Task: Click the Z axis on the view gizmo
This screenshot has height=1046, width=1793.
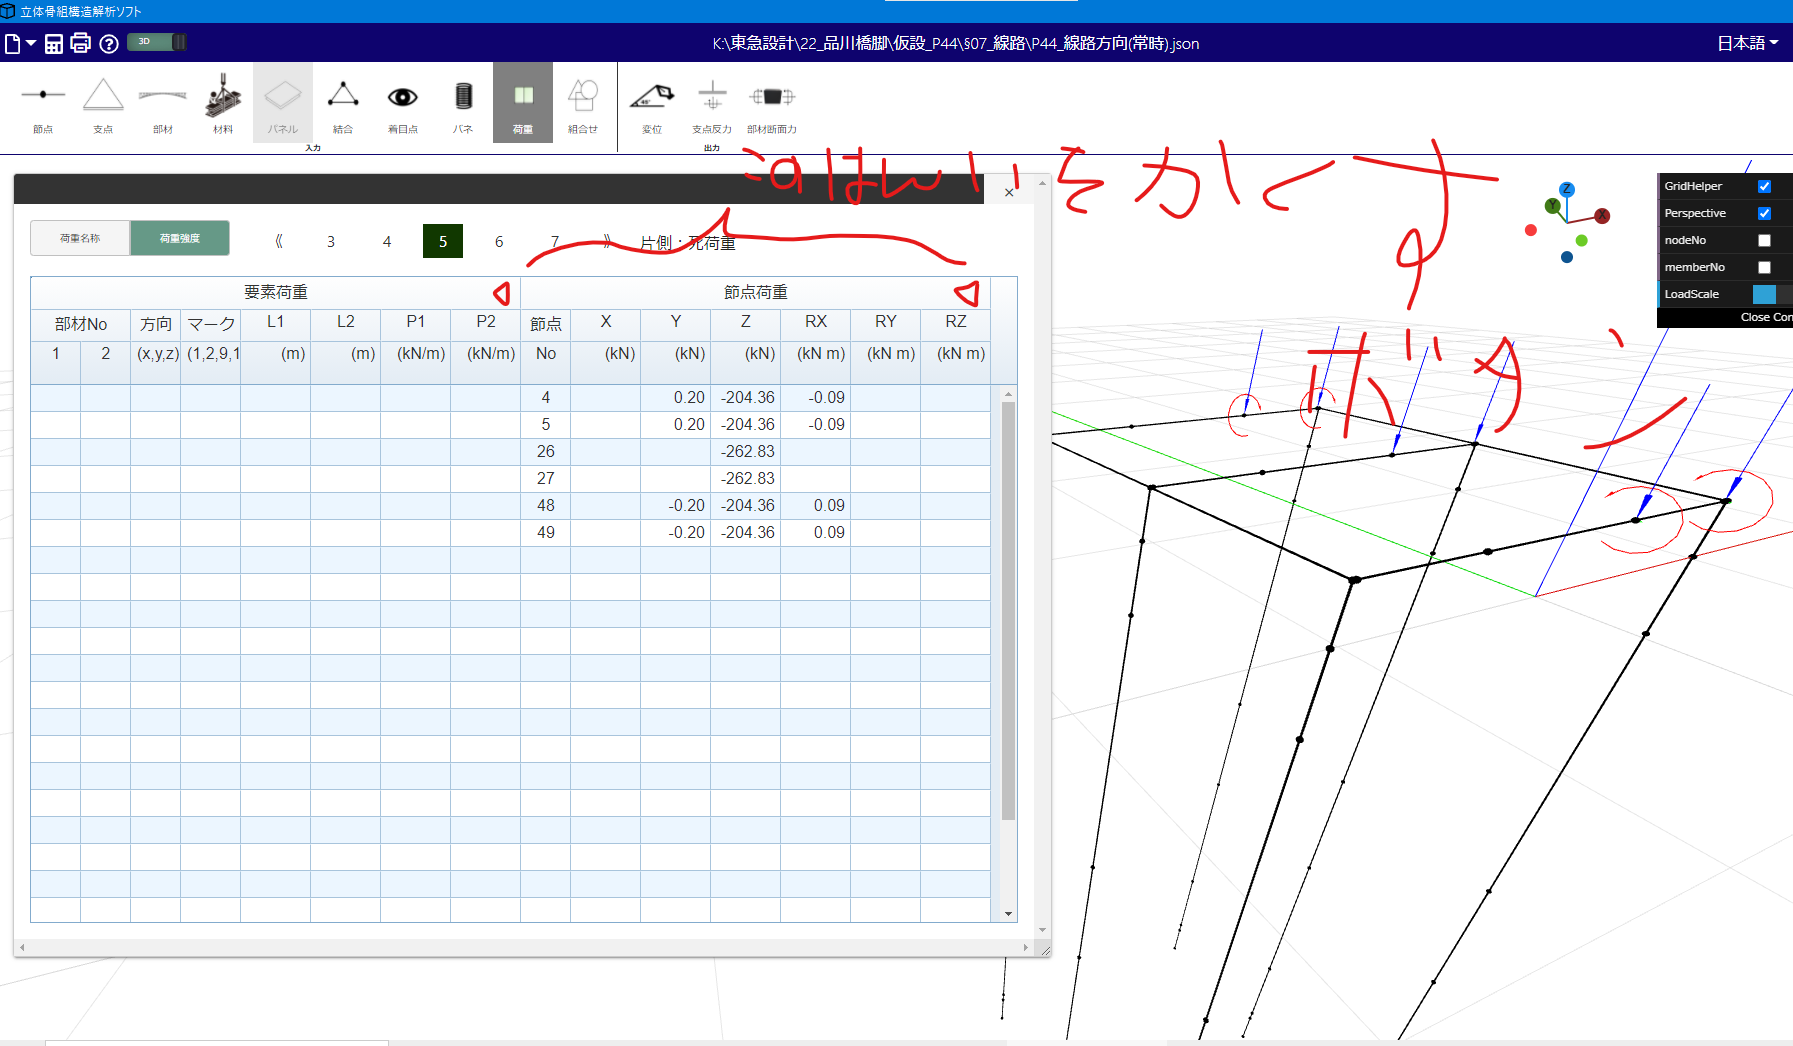Action: pyautogui.click(x=1567, y=189)
